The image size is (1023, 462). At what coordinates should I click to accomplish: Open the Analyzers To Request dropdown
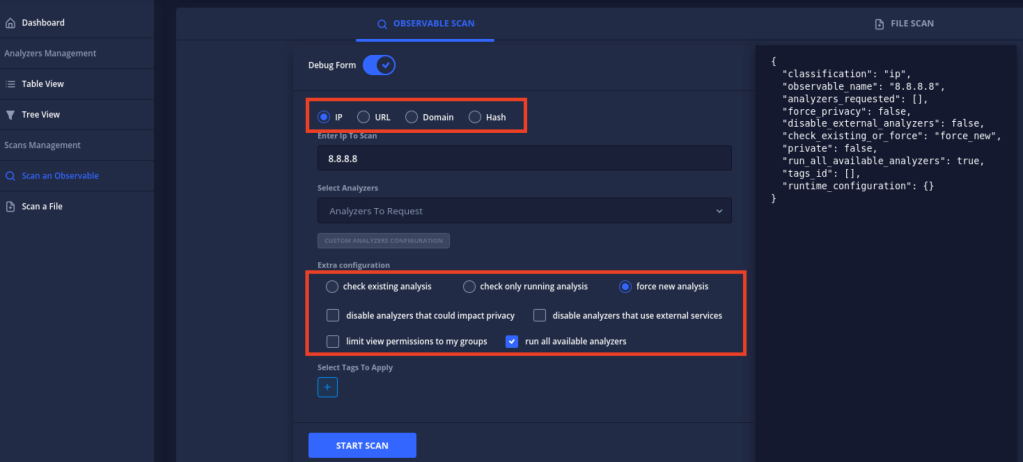(524, 211)
